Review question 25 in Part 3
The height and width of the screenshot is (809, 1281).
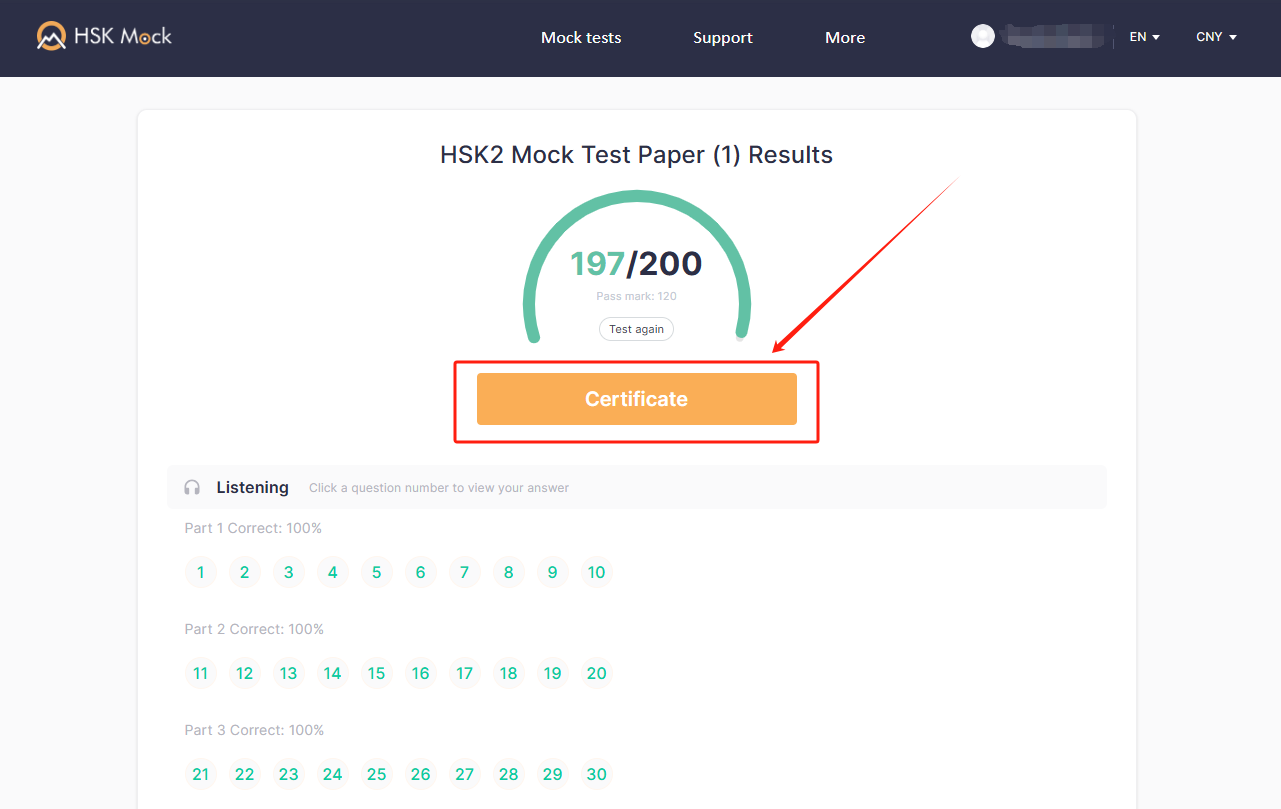tap(376, 774)
